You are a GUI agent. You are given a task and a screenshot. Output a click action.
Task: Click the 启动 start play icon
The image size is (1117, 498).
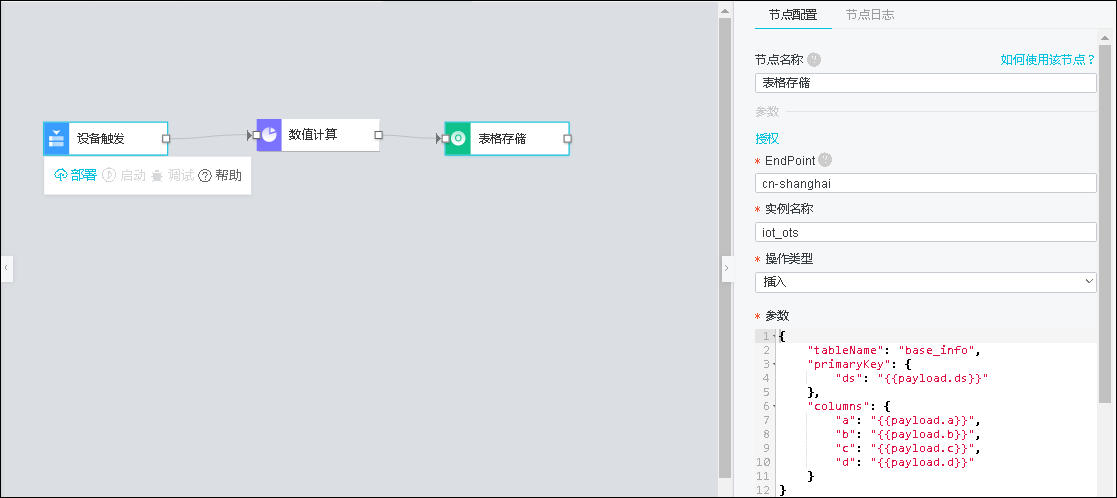109,175
